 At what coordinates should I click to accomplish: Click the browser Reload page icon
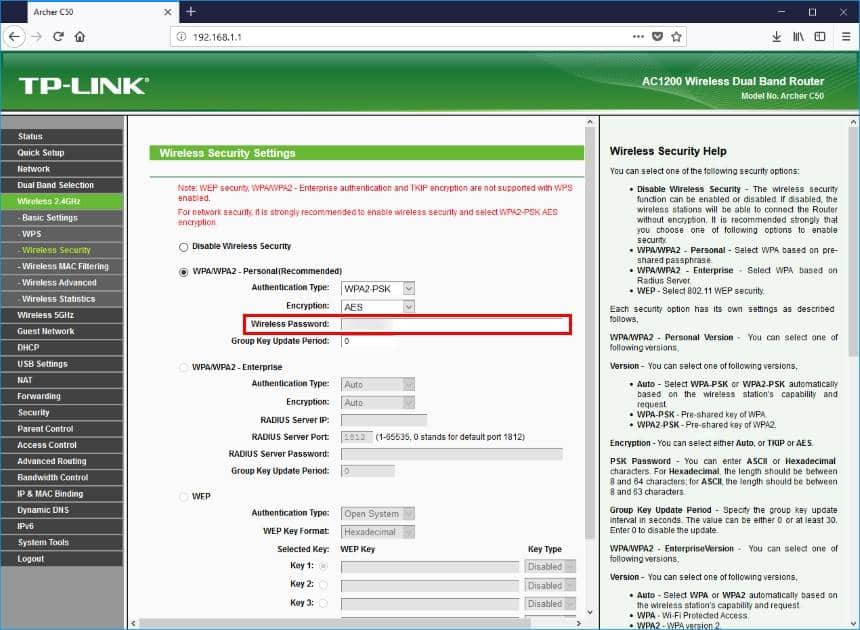tap(59, 36)
